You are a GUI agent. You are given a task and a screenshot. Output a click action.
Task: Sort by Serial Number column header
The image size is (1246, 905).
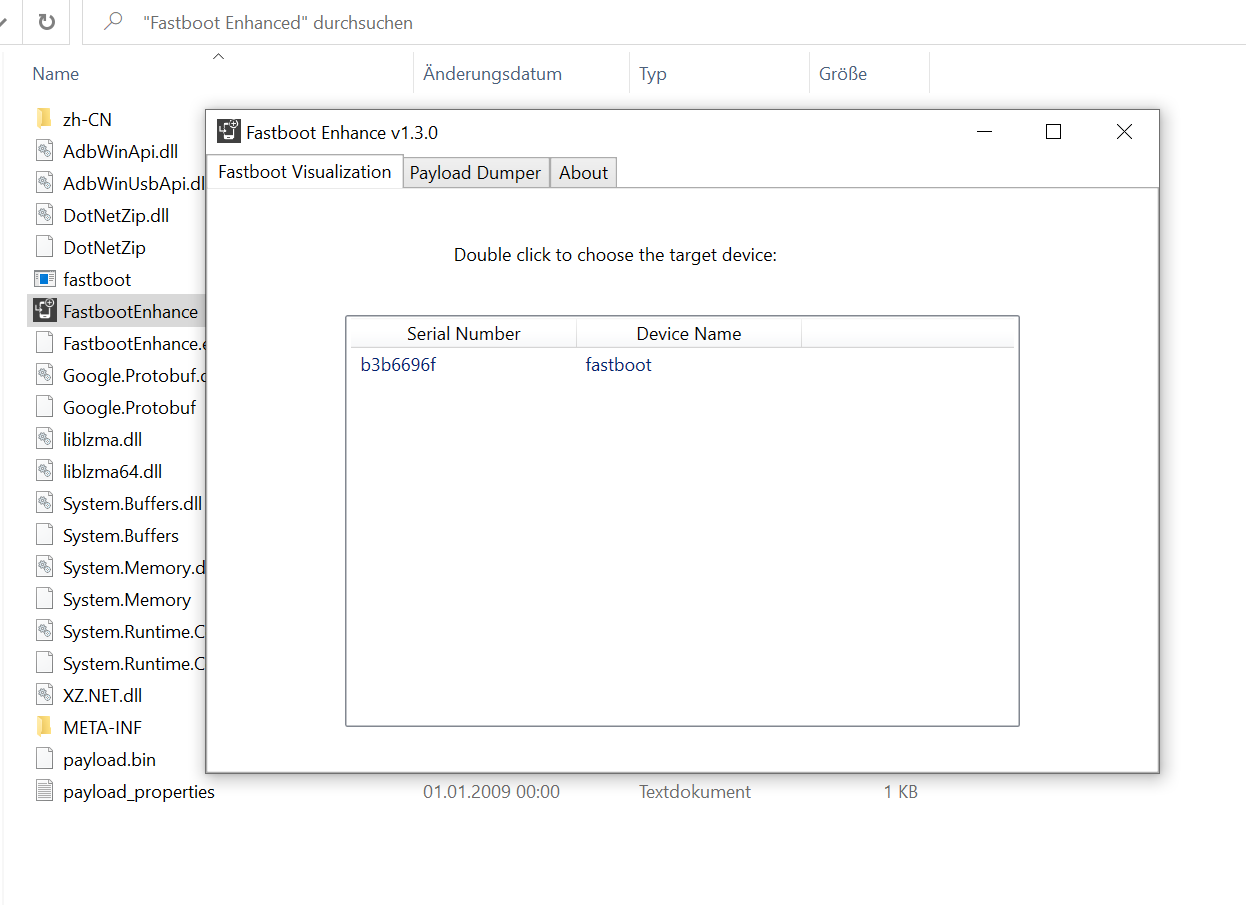[463, 334]
